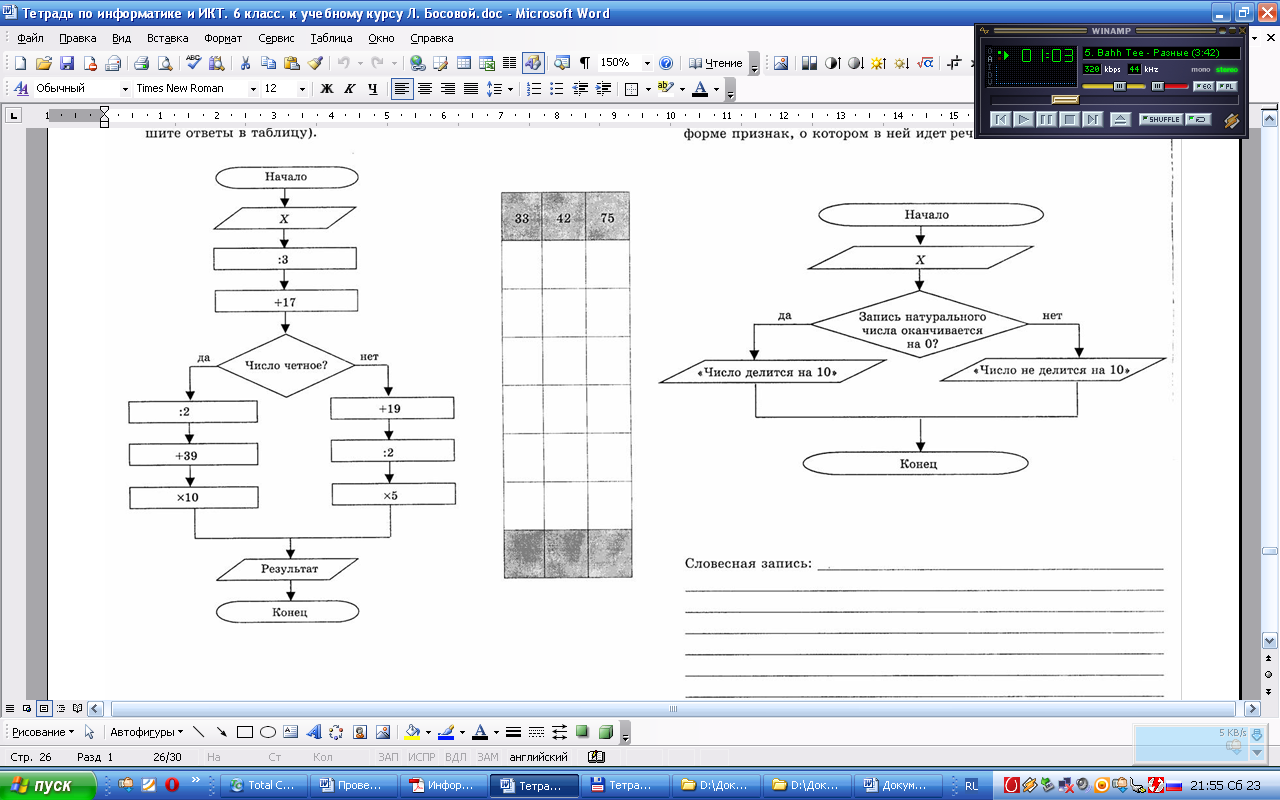Open the Формат menu
Image resolution: width=1280 pixels, height=800 pixels.
point(223,38)
